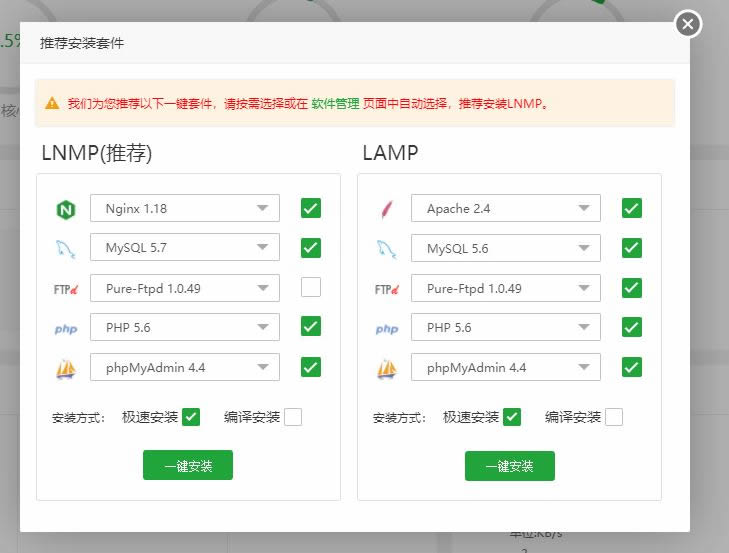The height and width of the screenshot is (553, 729).
Task: Click the php logo icon in LNMP
Action: 66,329
